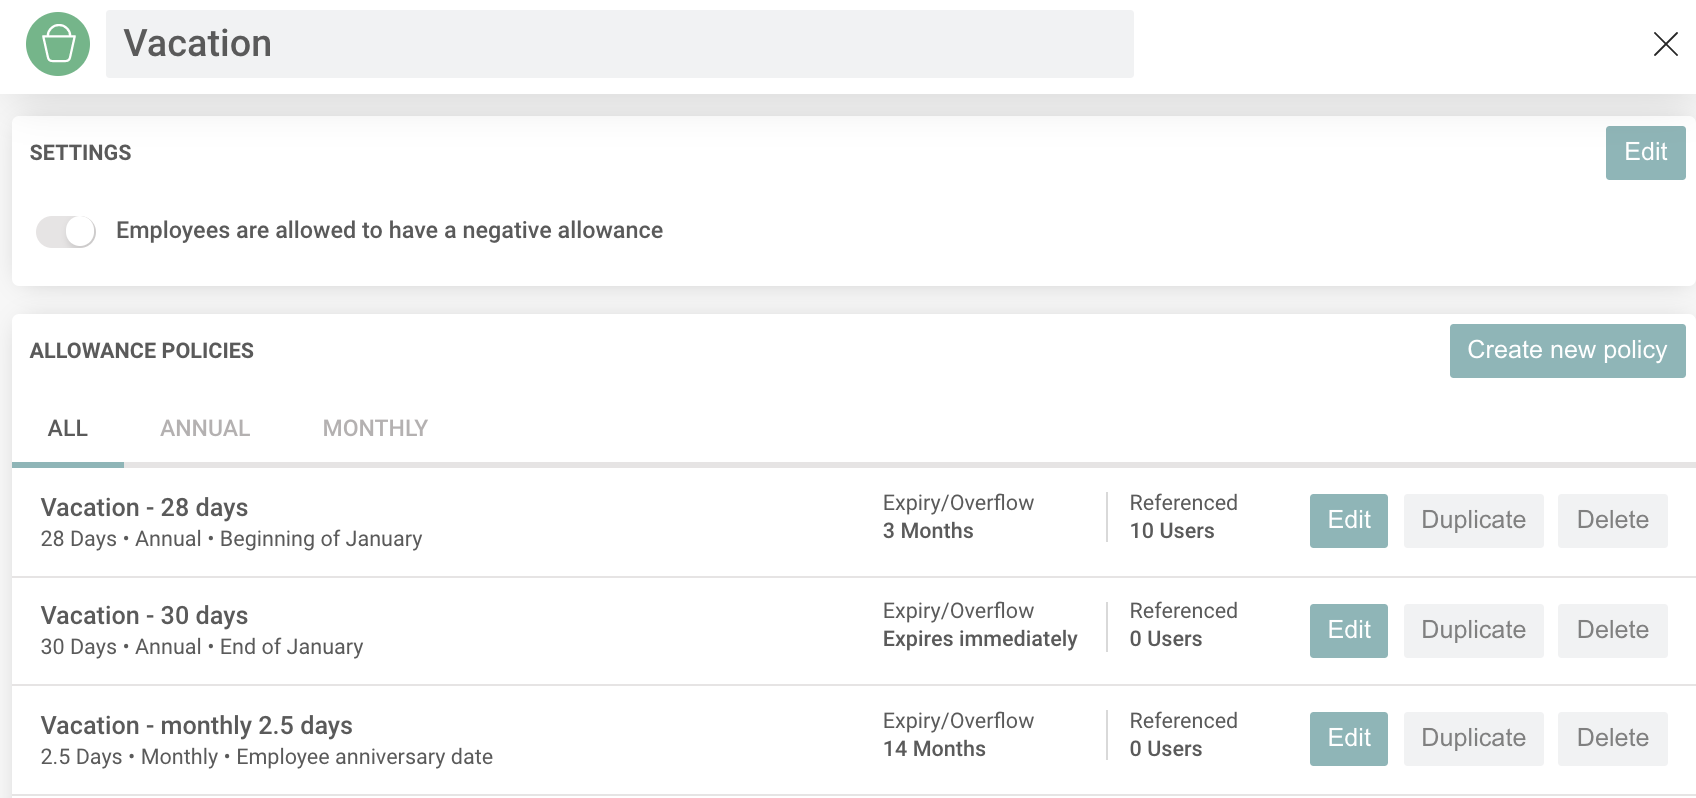Click the Vacation title input field

(619, 44)
